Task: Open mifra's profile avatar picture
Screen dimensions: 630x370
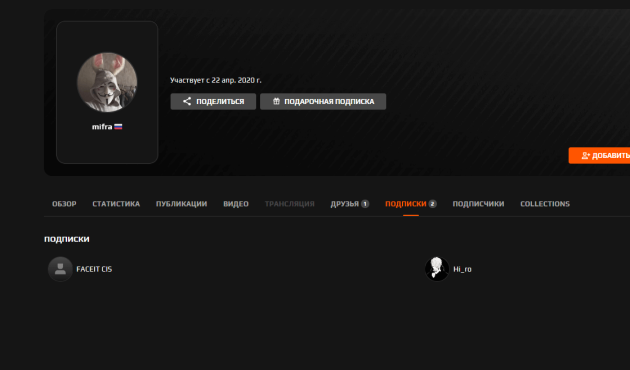Action: (x=107, y=82)
